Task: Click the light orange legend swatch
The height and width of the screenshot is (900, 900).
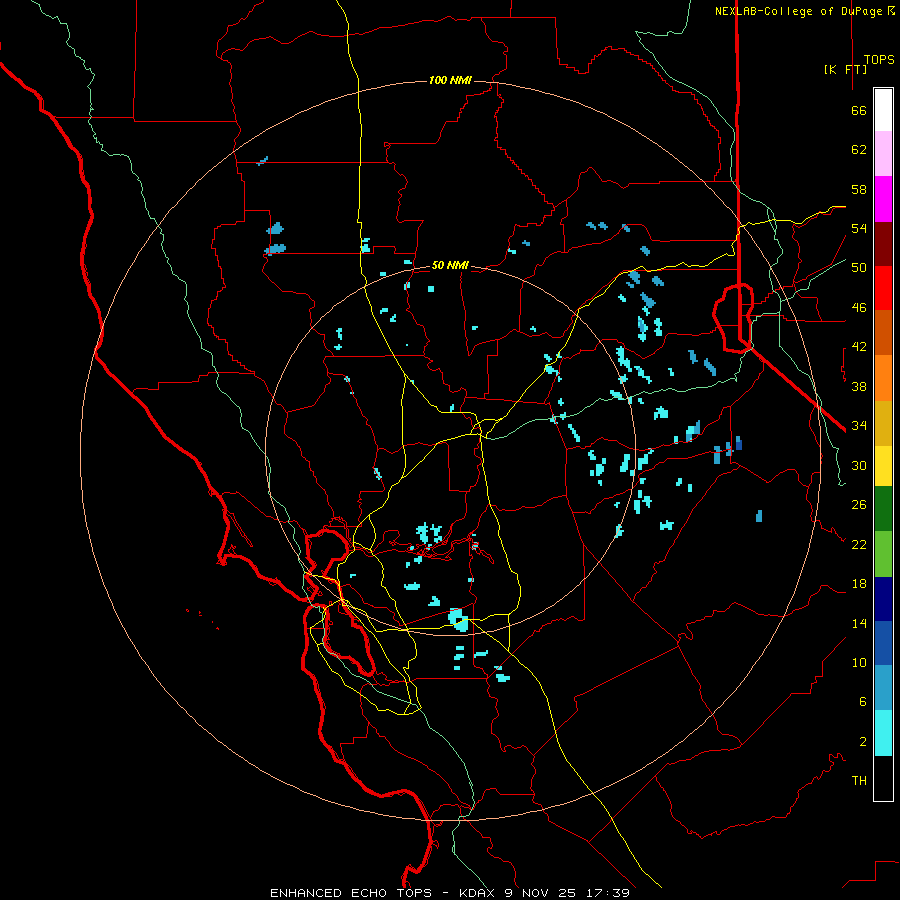Action: point(883,378)
